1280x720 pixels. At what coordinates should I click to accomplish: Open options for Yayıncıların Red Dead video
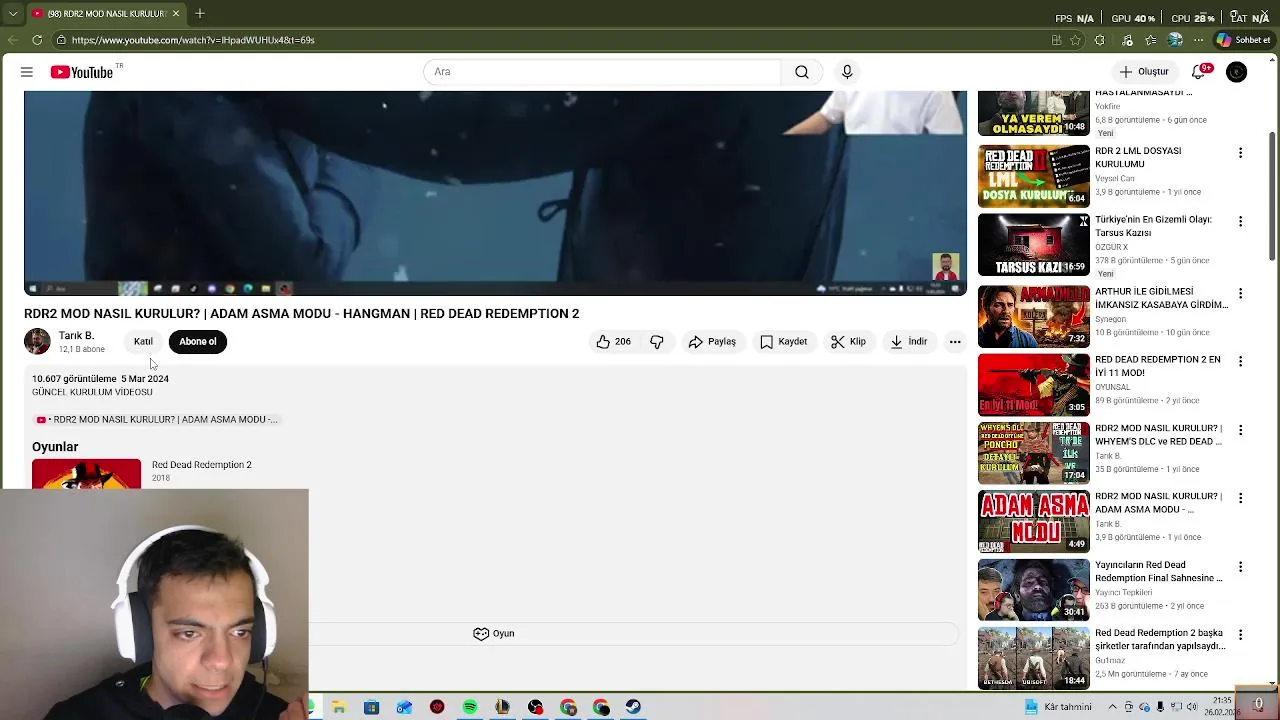[1240, 566]
